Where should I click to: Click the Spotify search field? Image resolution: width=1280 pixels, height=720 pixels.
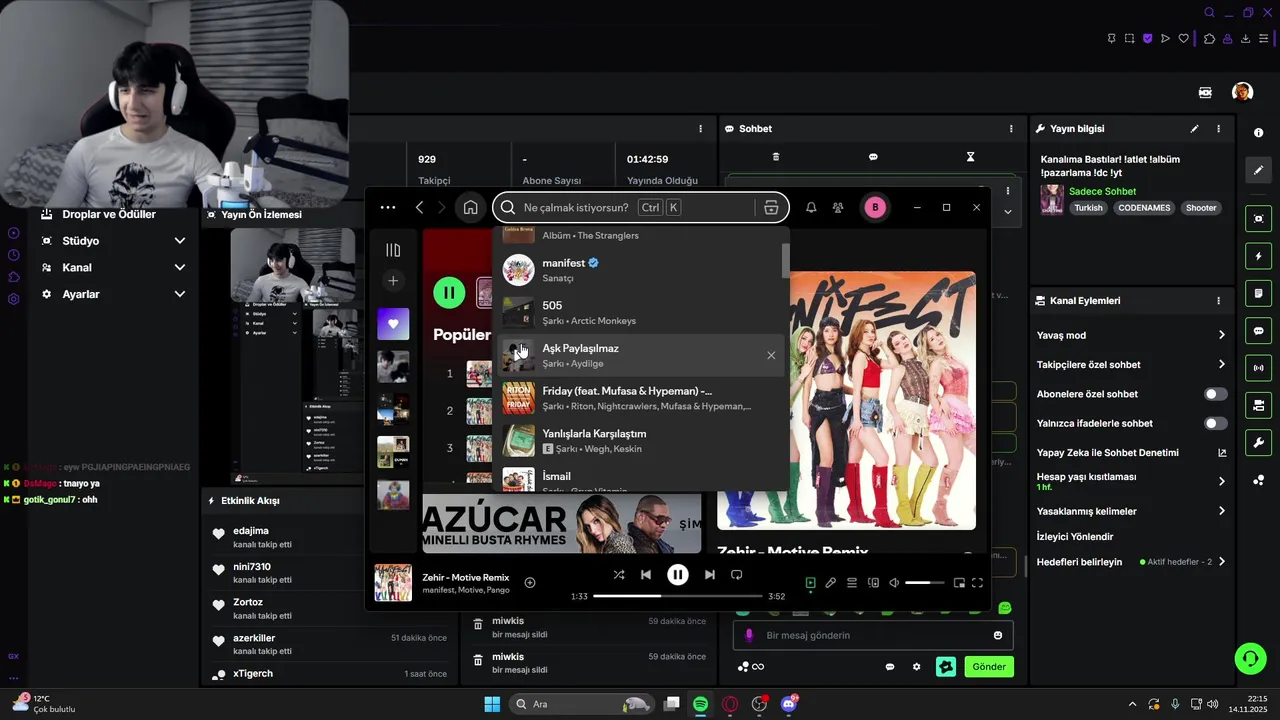(640, 208)
